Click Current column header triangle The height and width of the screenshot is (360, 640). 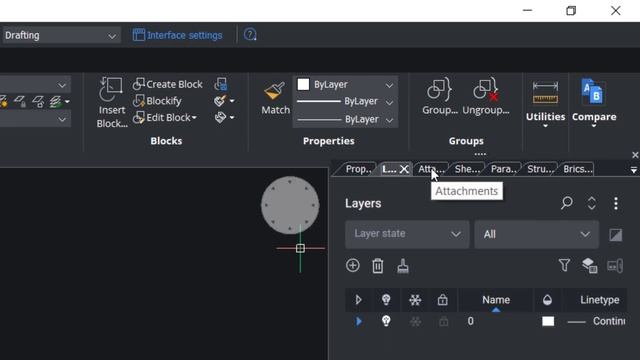click(358, 300)
